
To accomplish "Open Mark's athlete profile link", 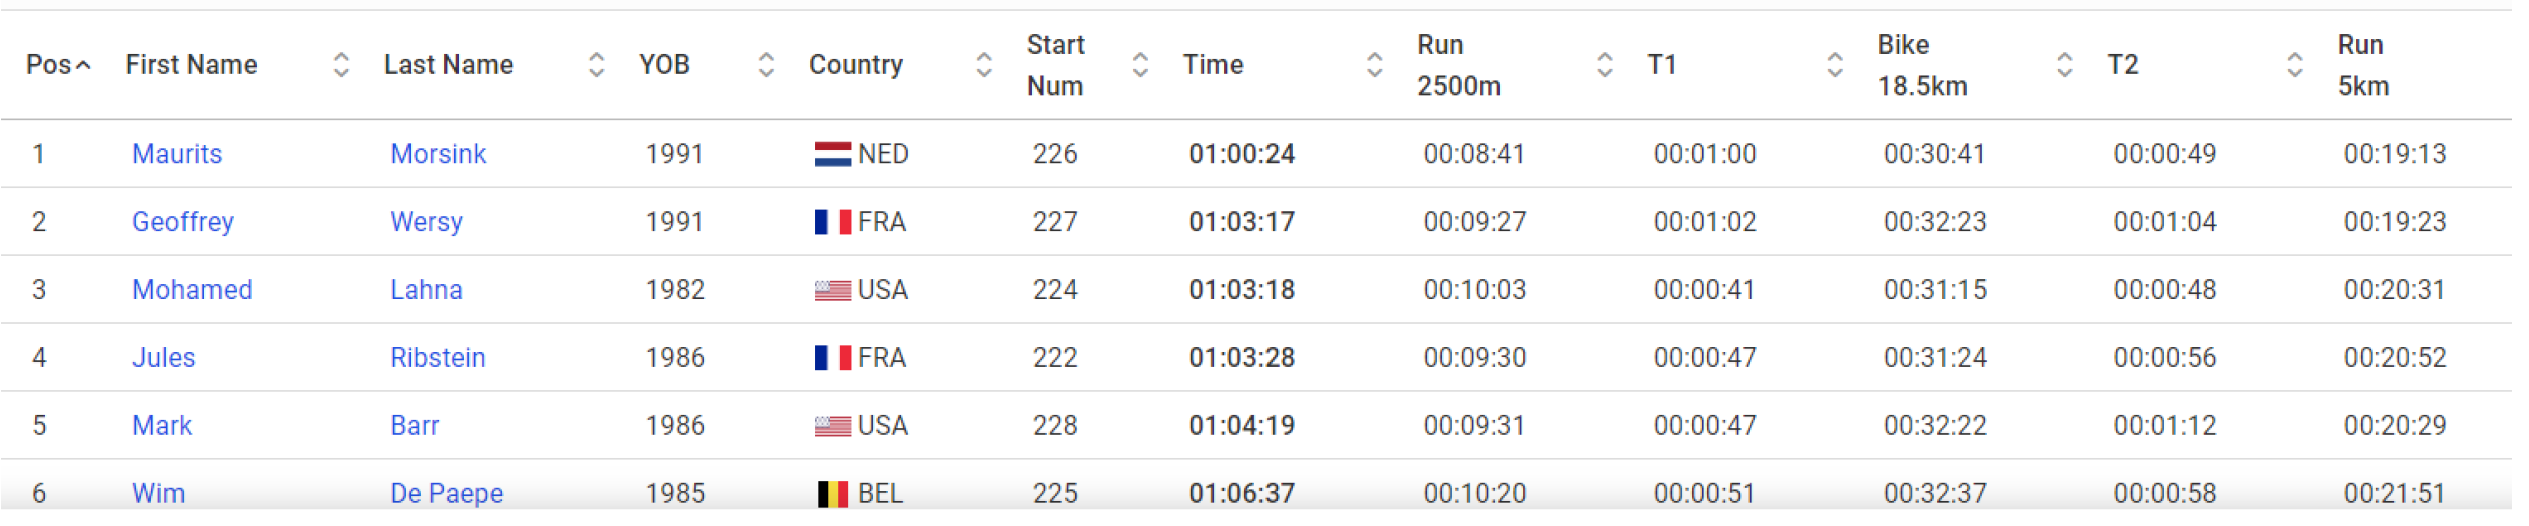I will click(162, 426).
